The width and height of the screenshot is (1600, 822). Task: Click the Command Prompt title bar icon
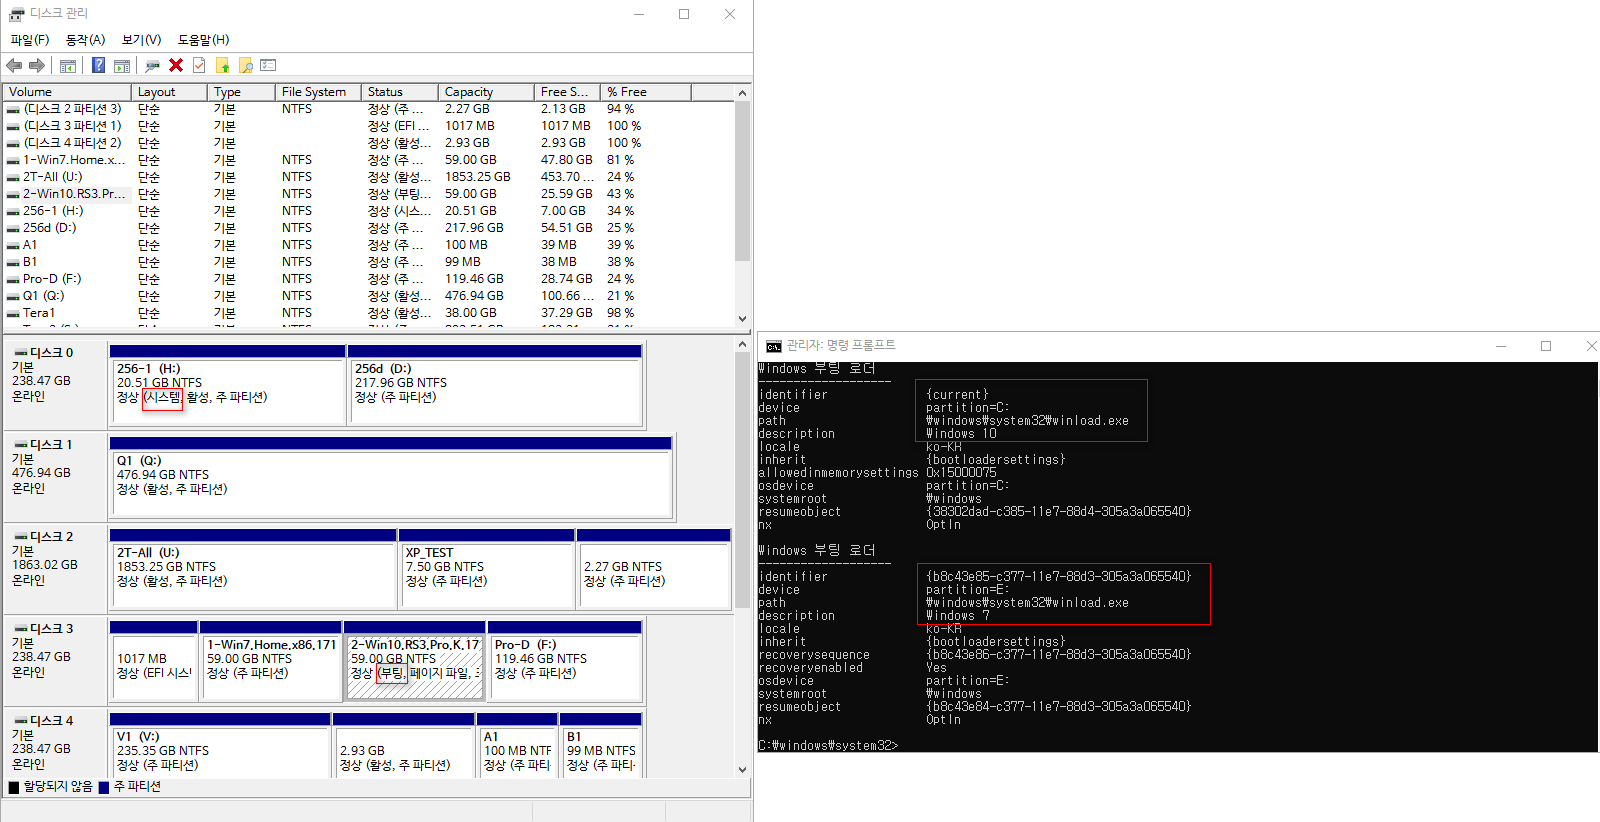coord(773,346)
